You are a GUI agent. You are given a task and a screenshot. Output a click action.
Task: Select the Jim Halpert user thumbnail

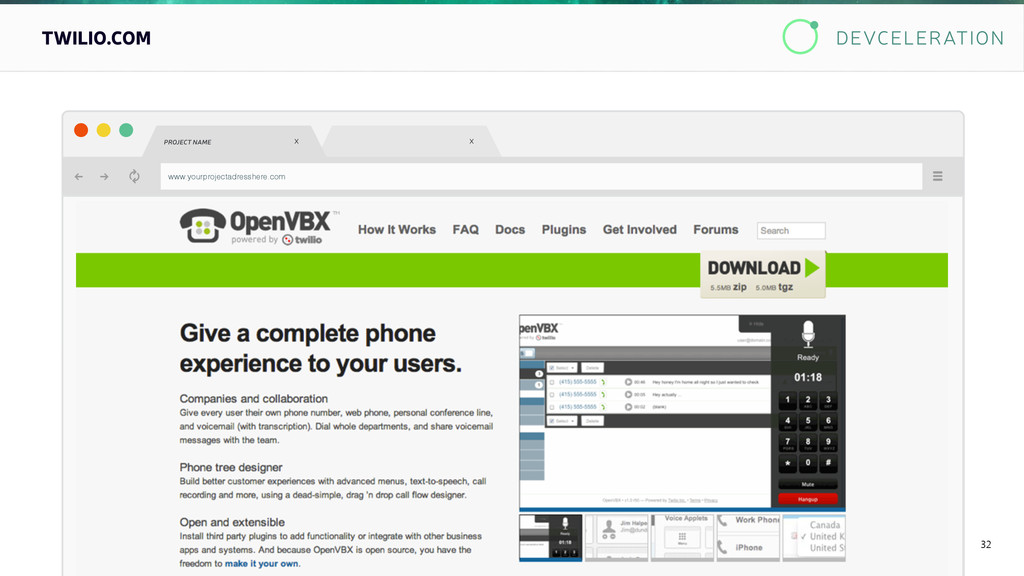tap(616, 538)
